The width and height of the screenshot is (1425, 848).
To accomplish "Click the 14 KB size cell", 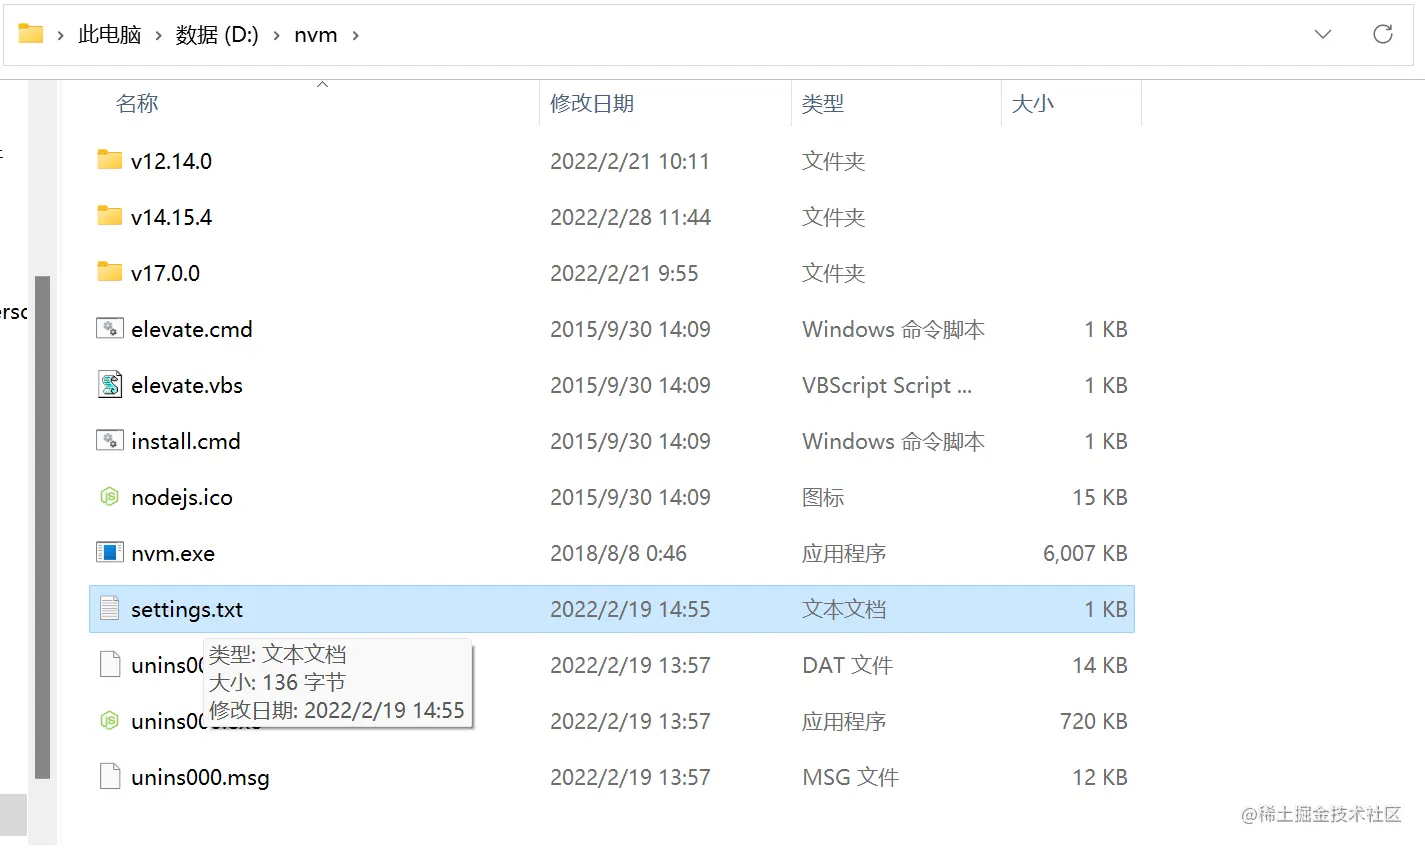I will tap(1100, 665).
